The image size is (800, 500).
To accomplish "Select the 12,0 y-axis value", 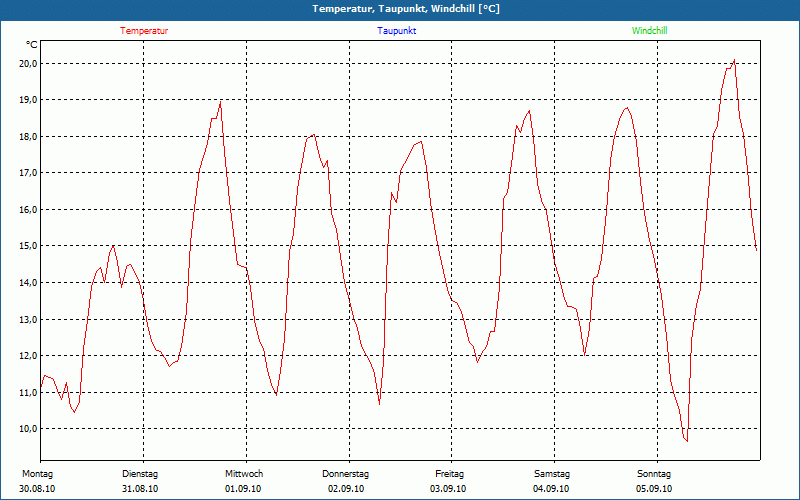I will (x=28, y=355).
